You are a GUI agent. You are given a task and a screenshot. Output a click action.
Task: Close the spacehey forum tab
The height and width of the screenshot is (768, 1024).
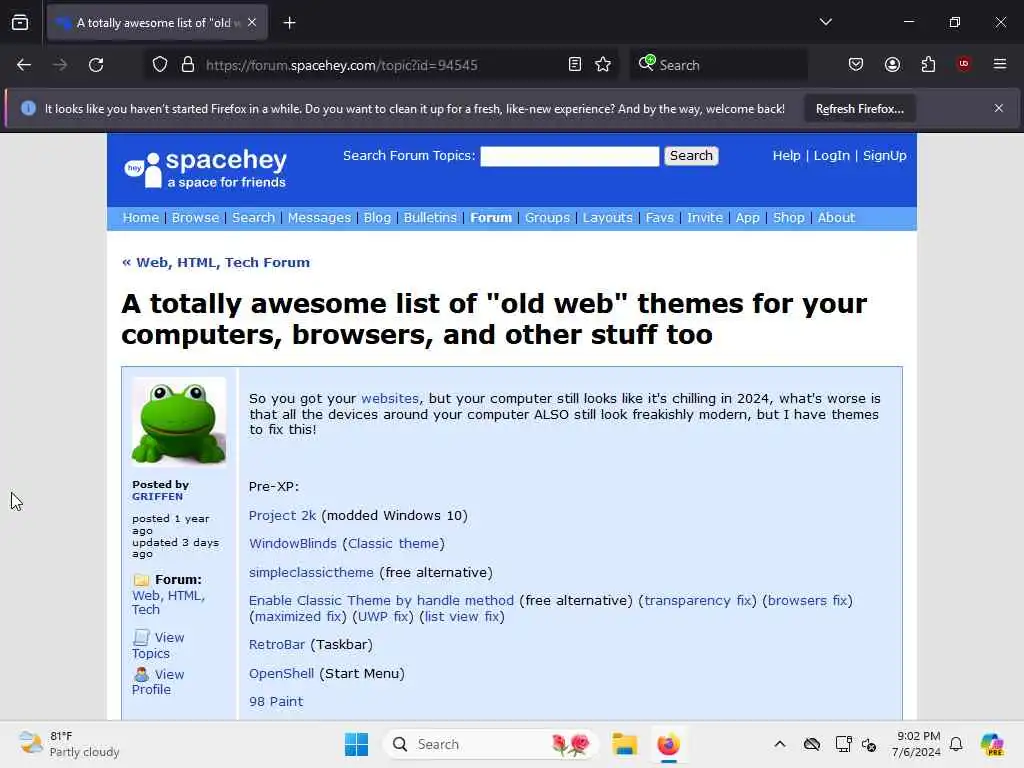252,22
